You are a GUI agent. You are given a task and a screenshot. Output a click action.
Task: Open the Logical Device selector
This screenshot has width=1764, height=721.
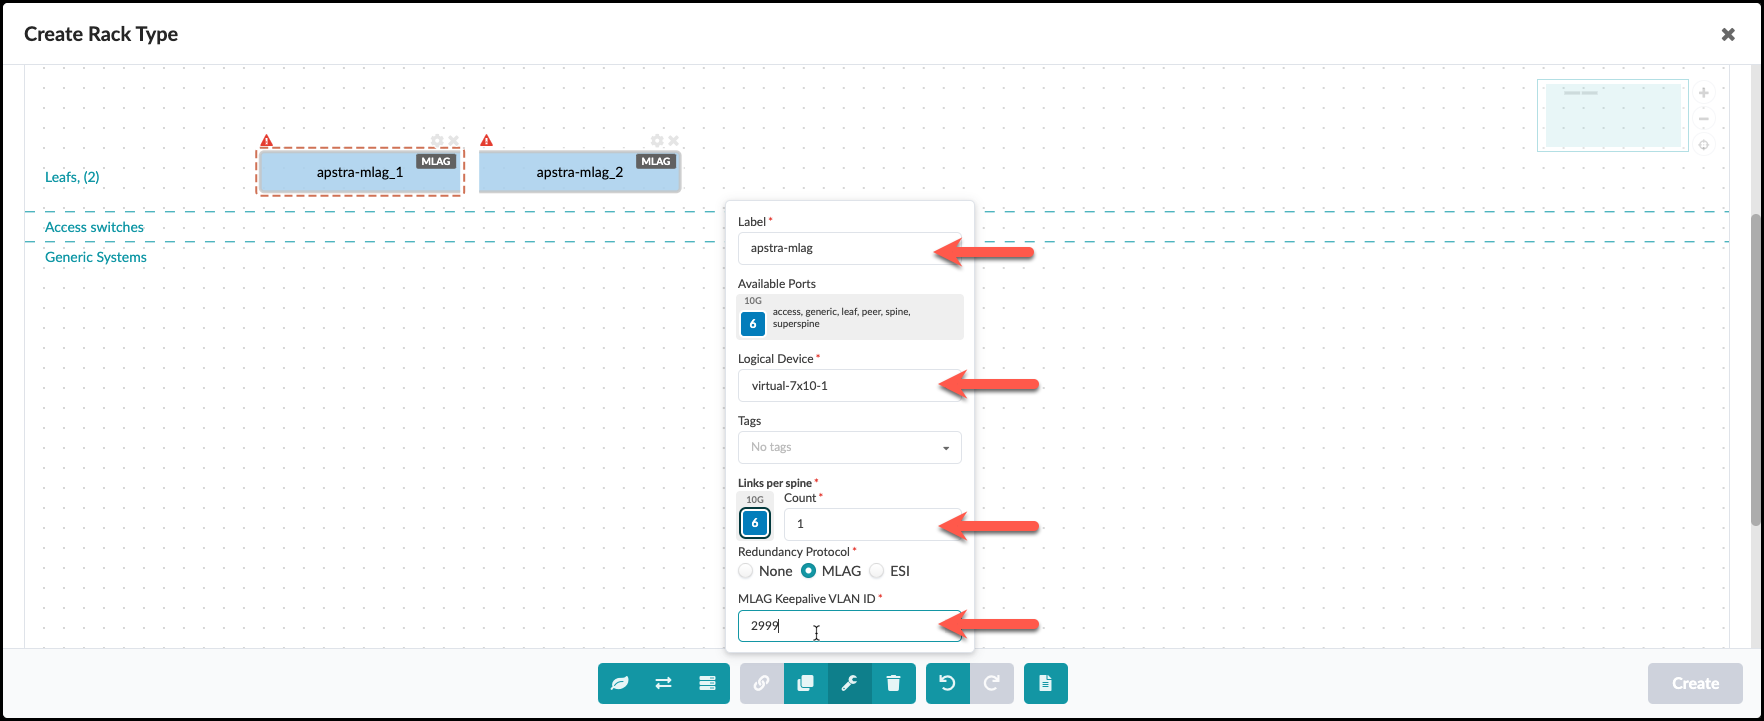point(849,386)
